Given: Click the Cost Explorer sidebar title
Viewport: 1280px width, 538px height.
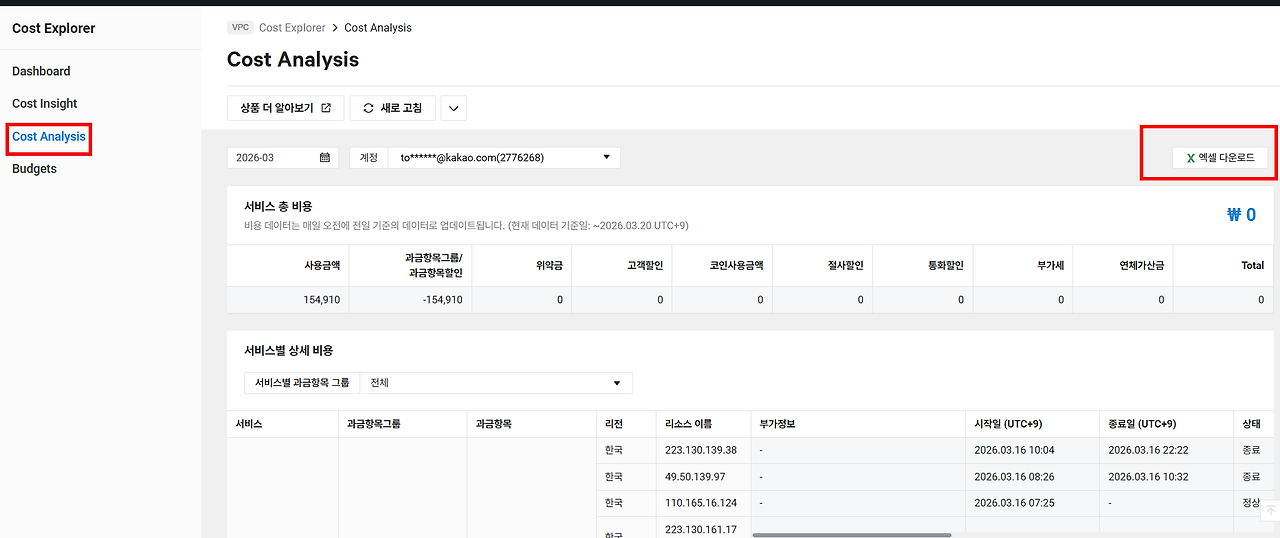Looking at the screenshot, I should click(x=54, y=28).
